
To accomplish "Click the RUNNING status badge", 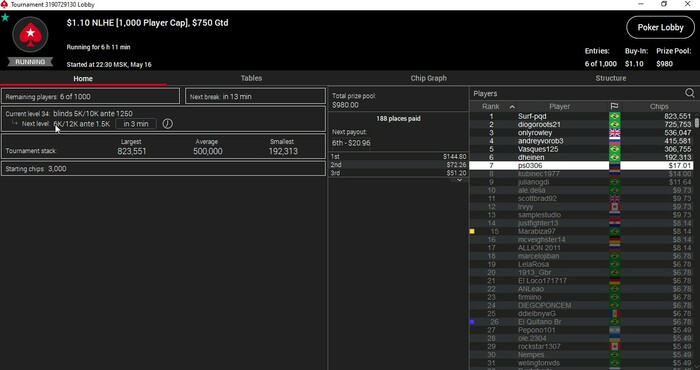I will (30, 62).
